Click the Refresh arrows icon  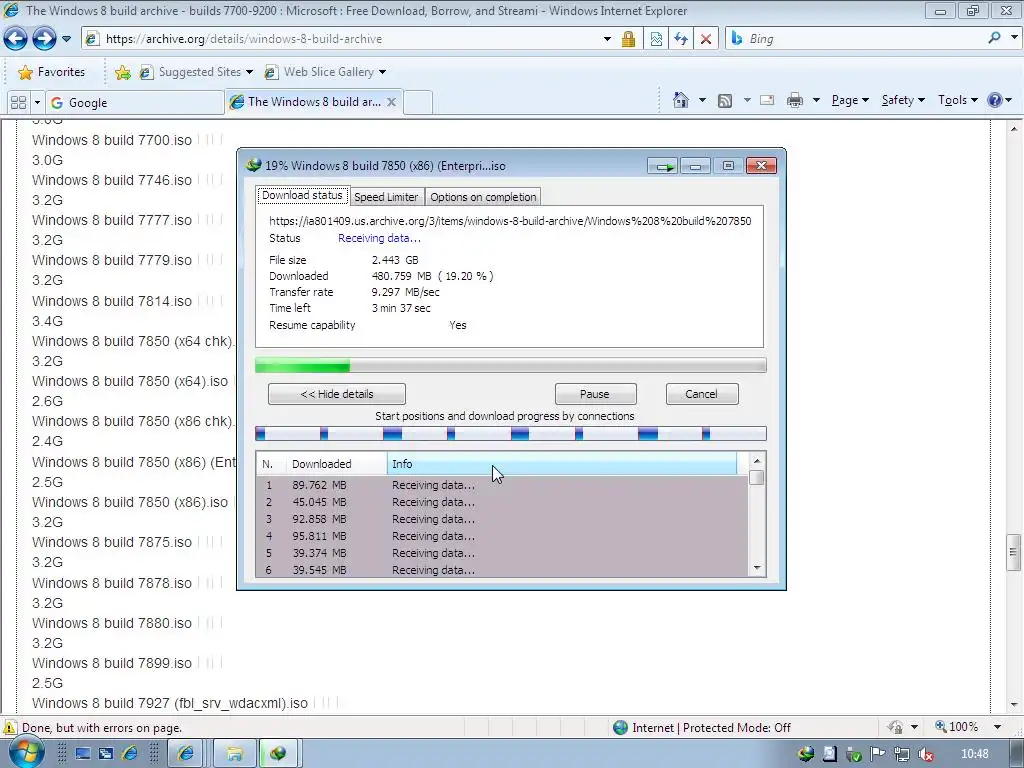[x=681, y=39]
